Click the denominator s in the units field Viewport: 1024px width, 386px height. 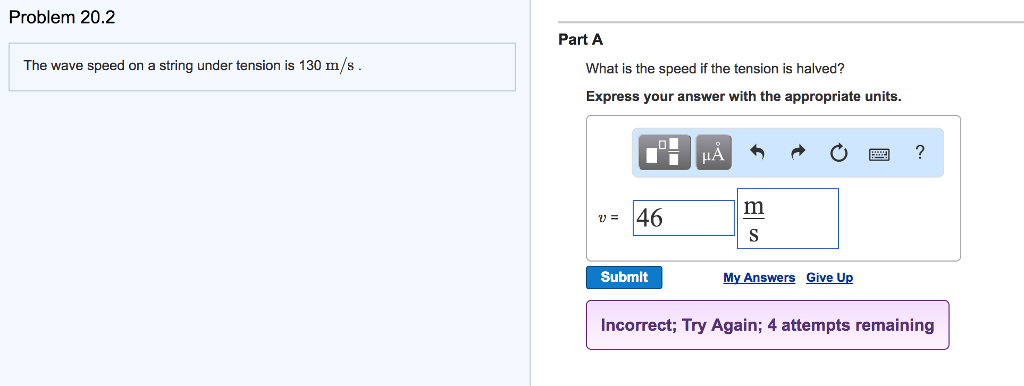tap(754, 234)
